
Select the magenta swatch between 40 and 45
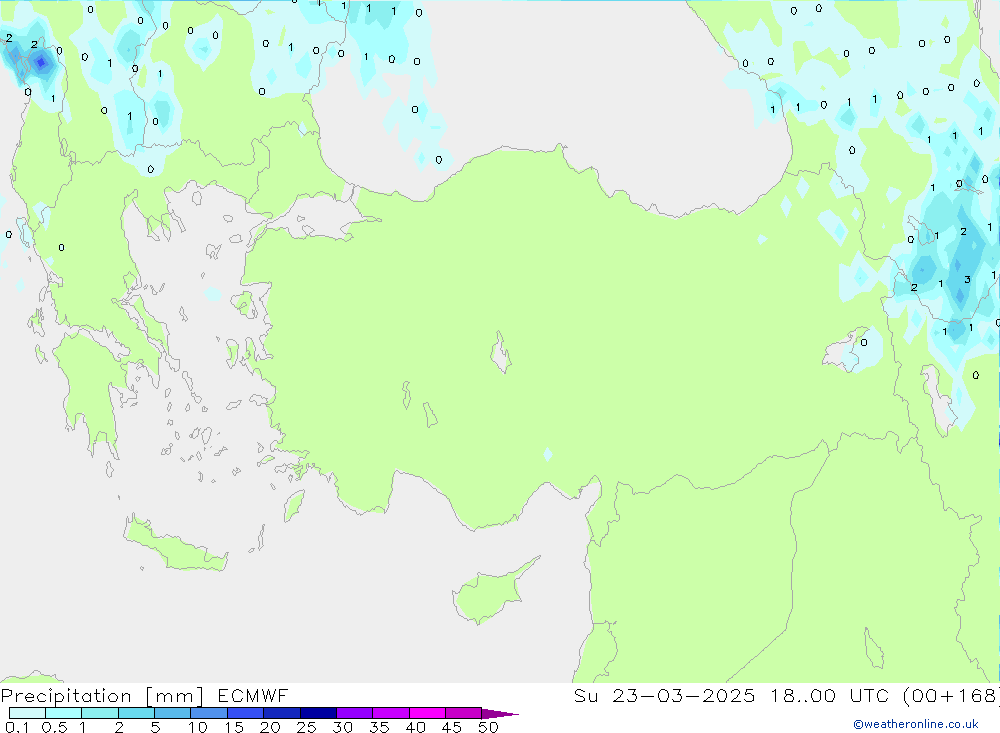pyautogui.click(x=427, y=713)
